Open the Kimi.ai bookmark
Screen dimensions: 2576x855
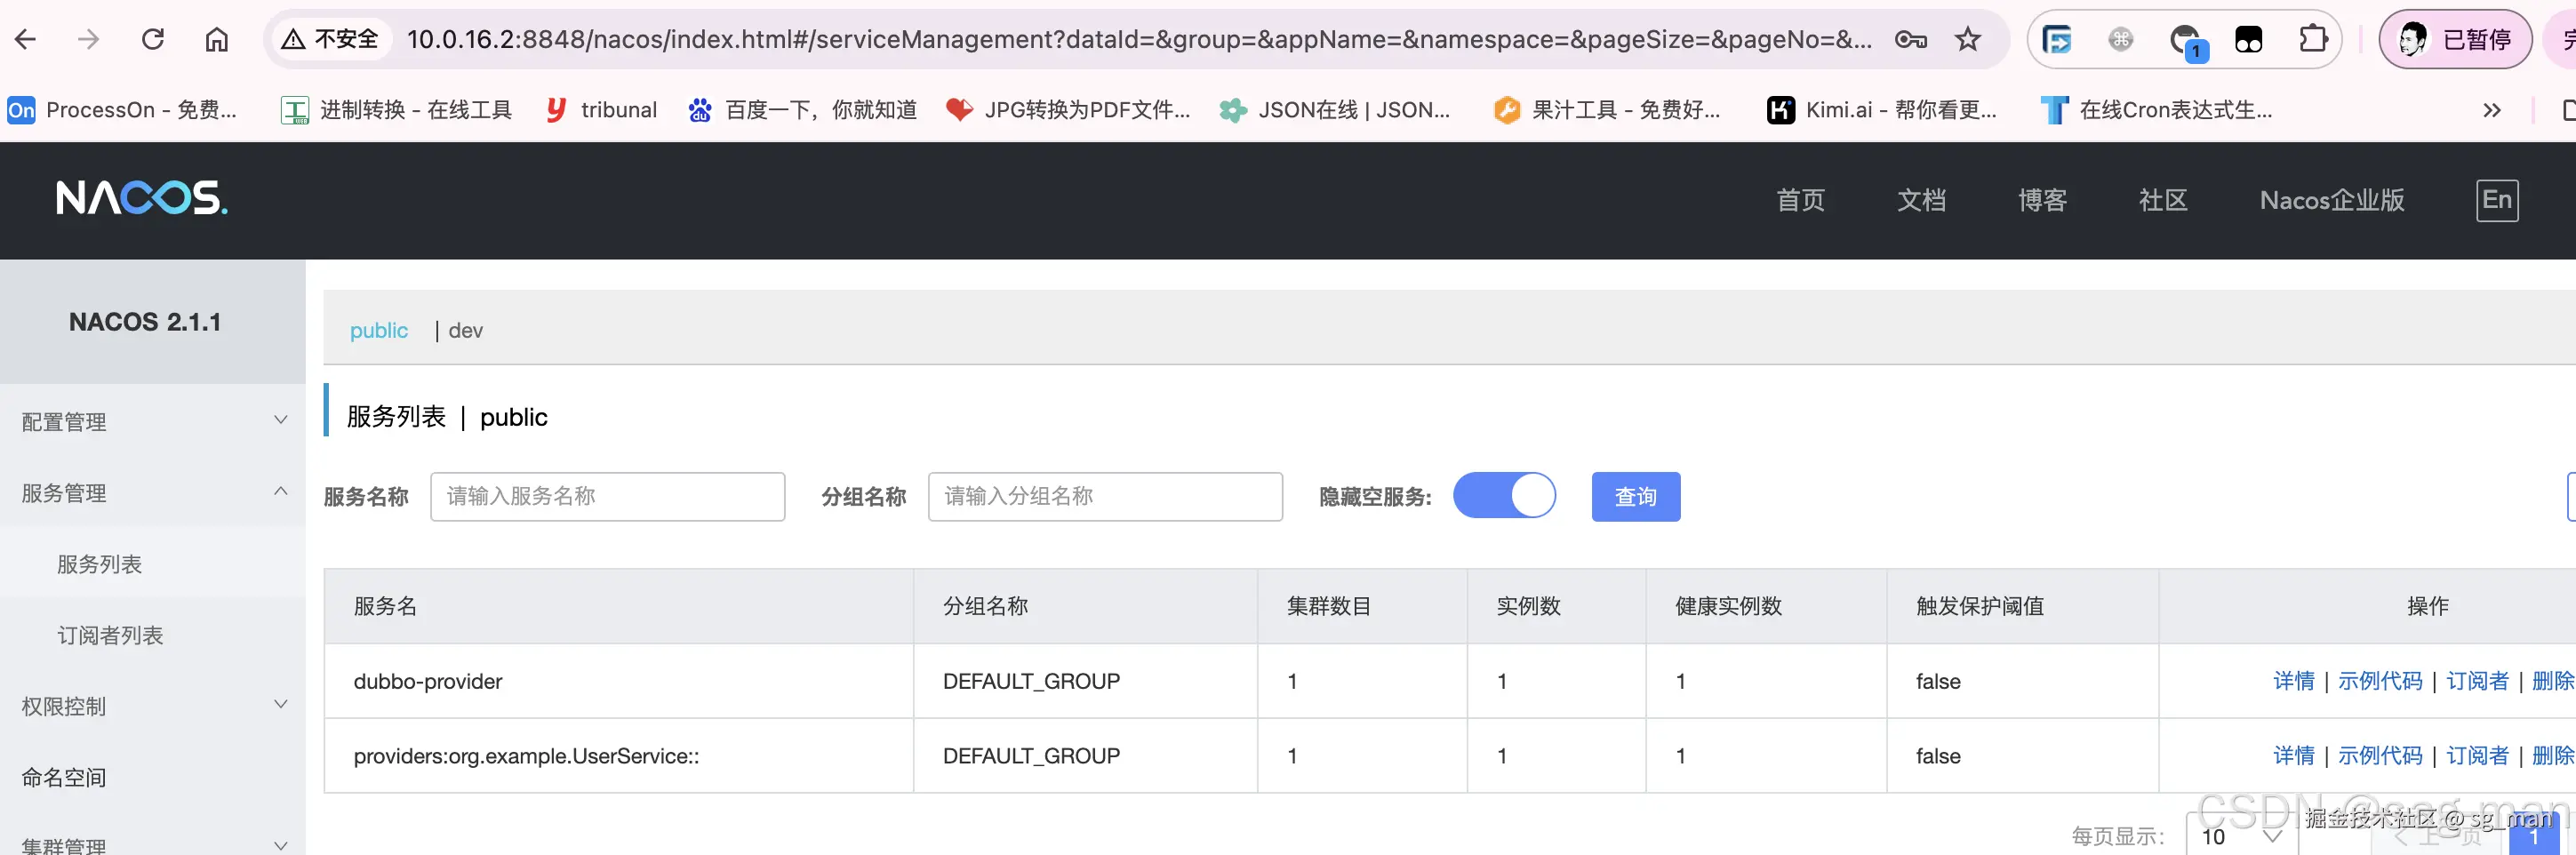[1882, 110]
